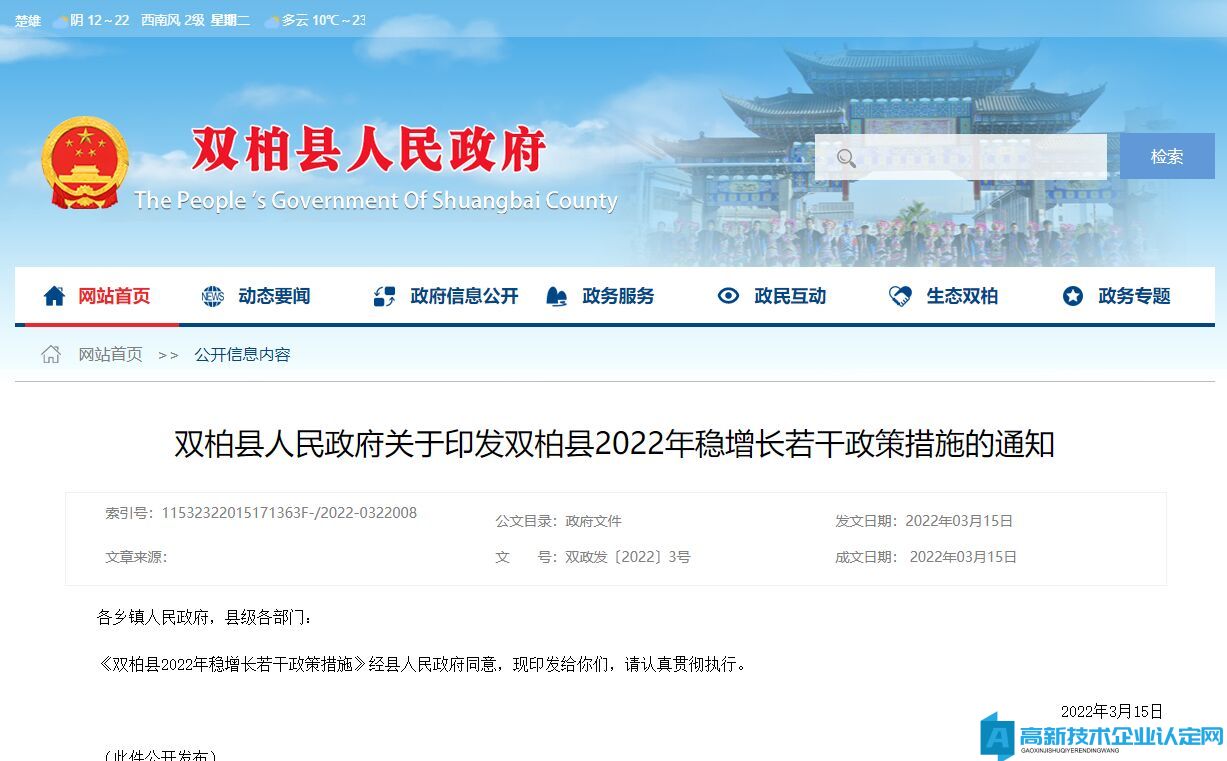Click the 检索 search button
This screenshot has width=1227, height=761.
coord(1167,156)
